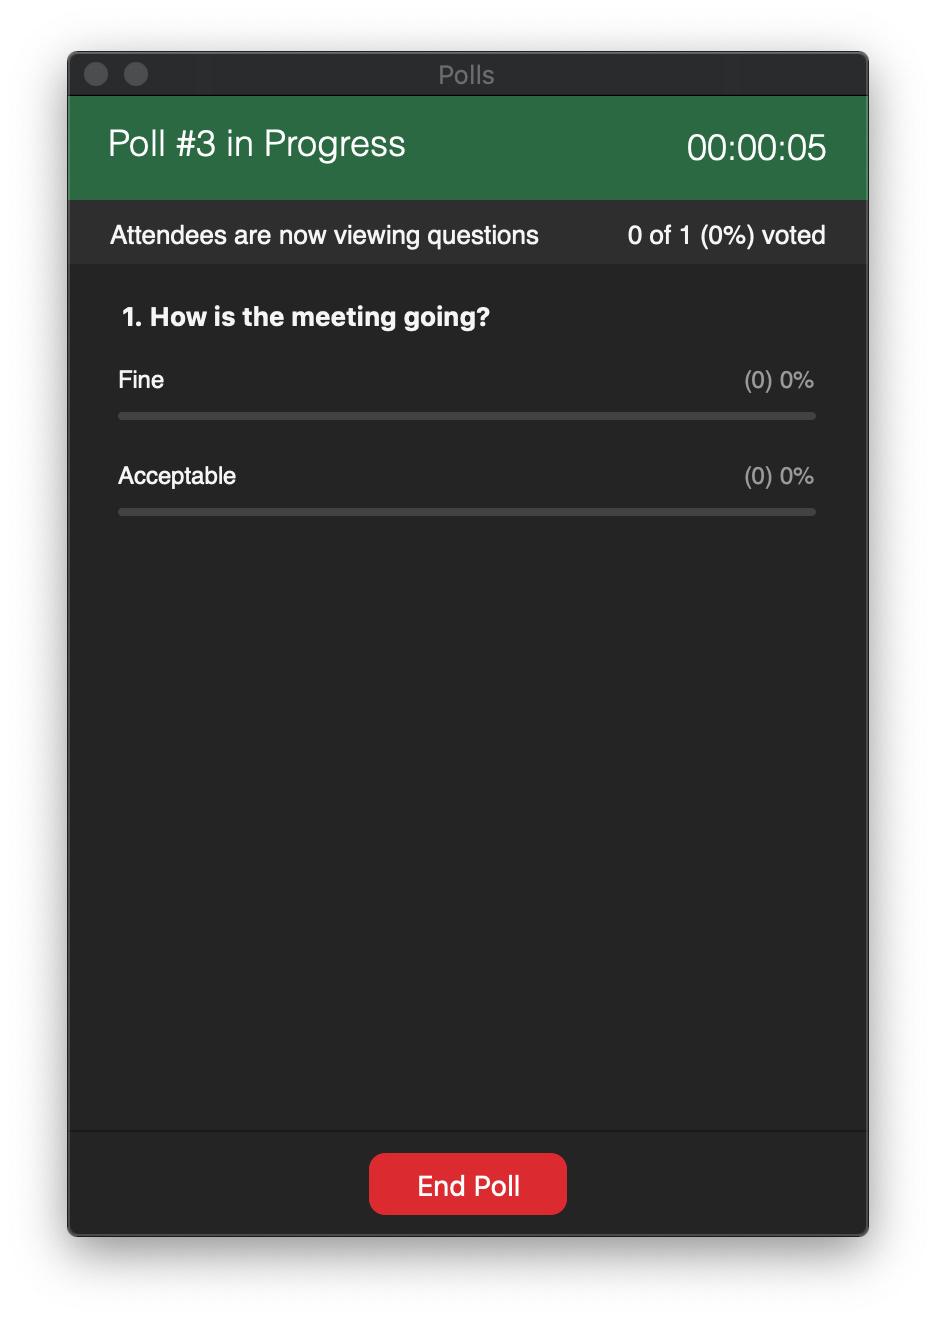Click the question number 1 label
This screenshot has width=936, height=1320.
coord(131,317)
